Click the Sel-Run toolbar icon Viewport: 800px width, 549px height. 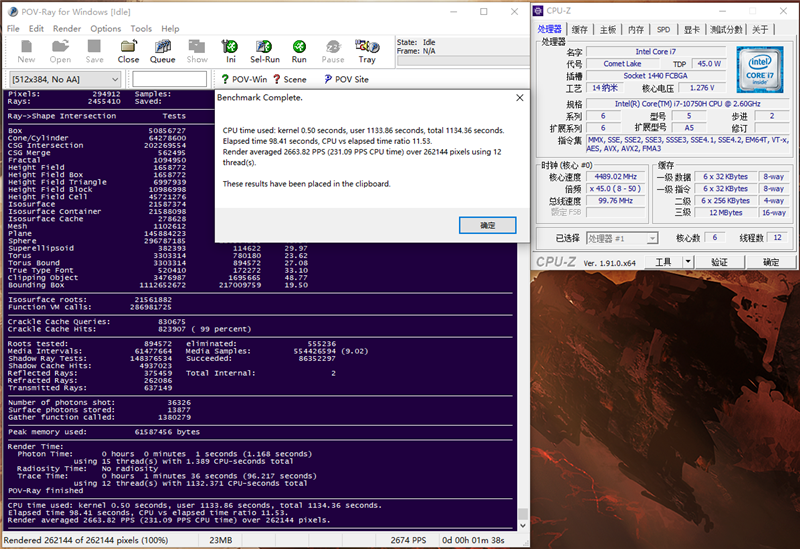click(x=265, y=52)
